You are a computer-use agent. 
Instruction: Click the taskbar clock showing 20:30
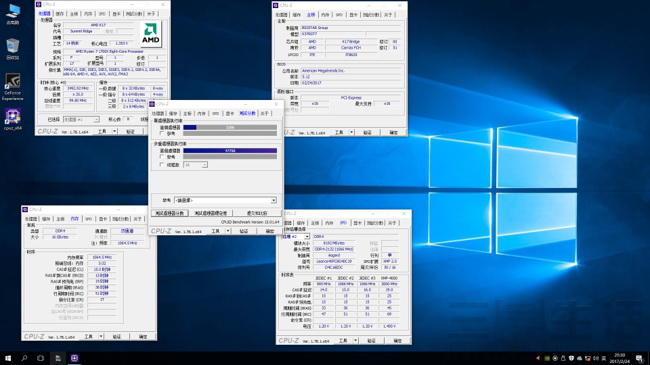coord(620,358)
